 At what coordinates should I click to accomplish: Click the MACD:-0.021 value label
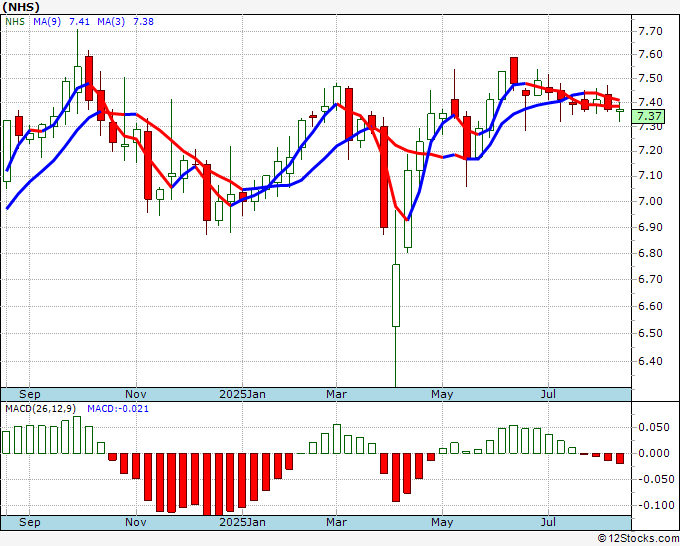click(x=118, y=409)
